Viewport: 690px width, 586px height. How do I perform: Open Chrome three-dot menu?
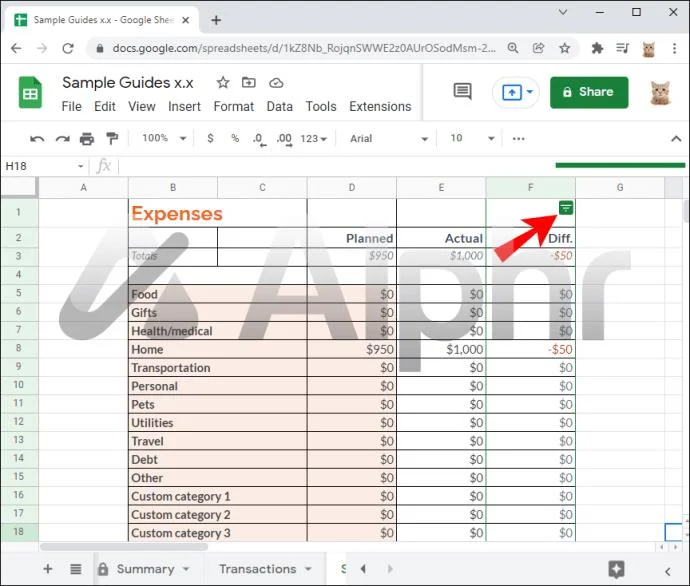click(x=674, y=48)
